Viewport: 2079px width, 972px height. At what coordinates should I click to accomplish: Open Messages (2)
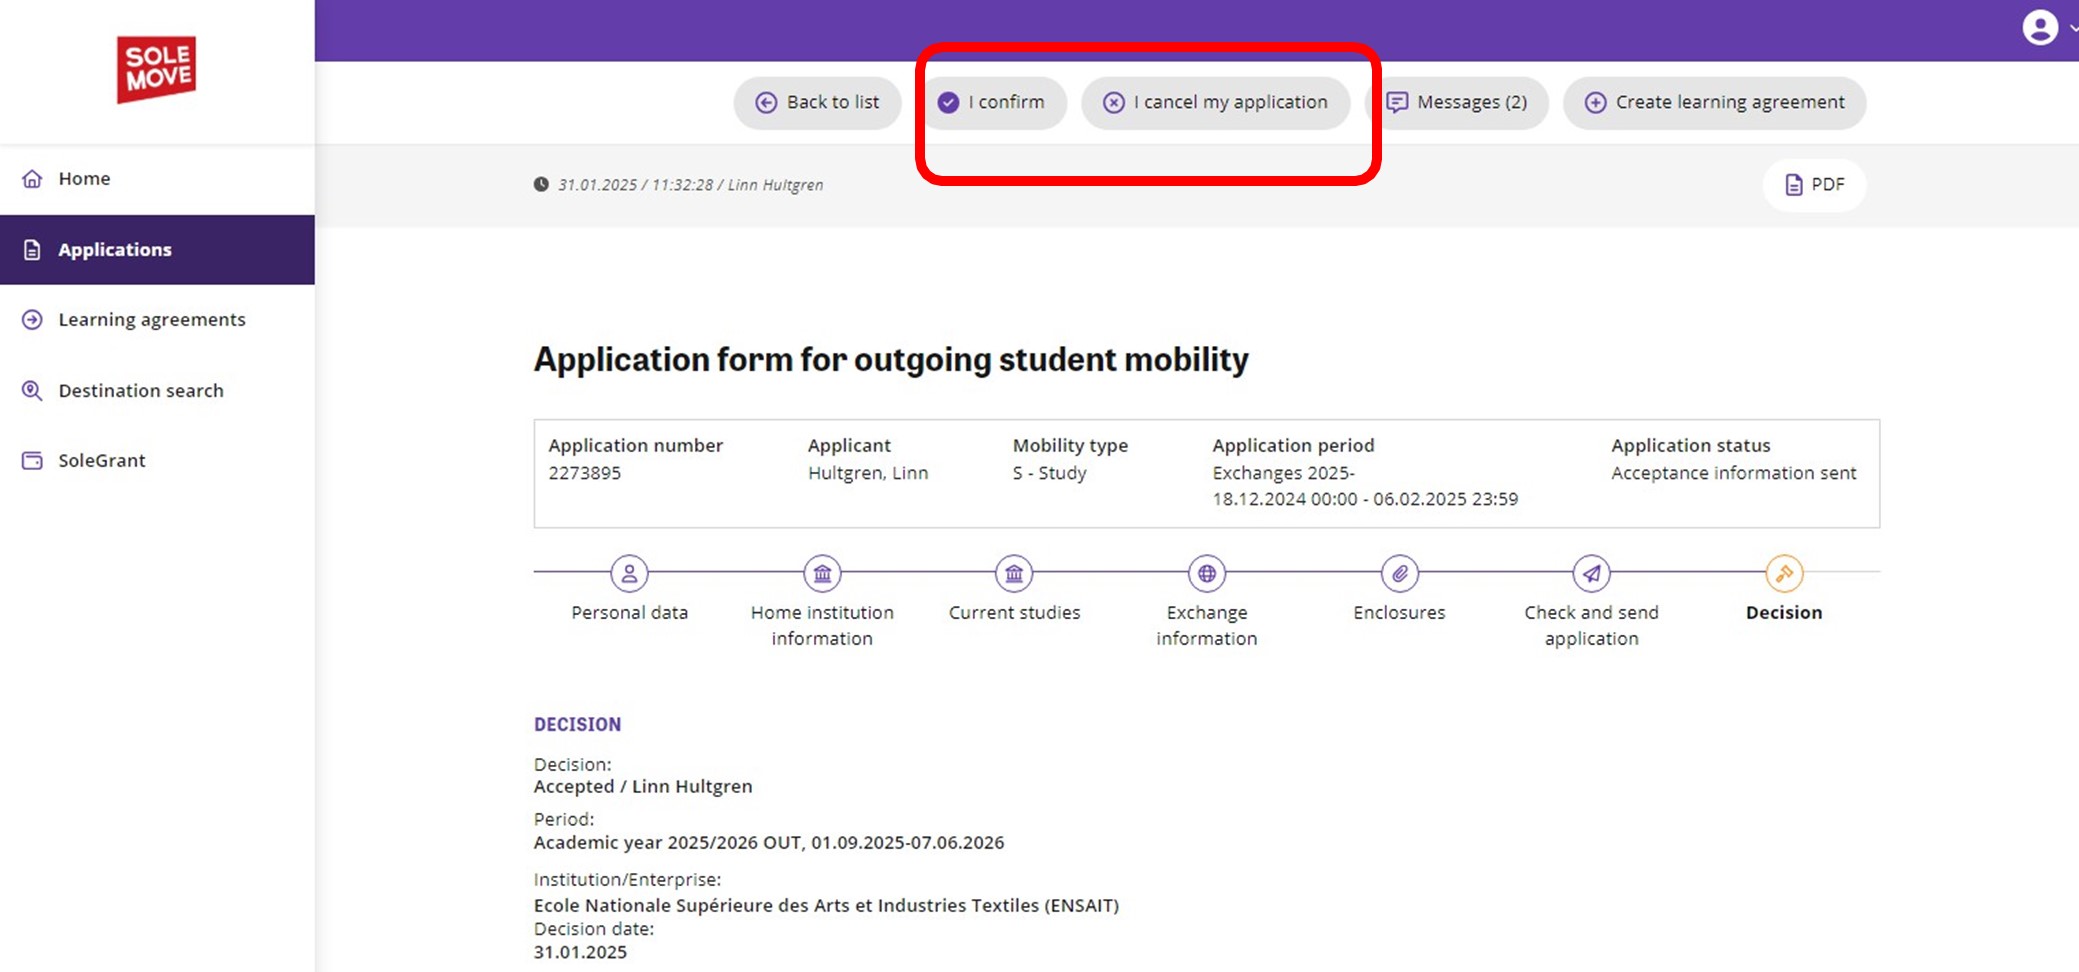coord(1456,103)
